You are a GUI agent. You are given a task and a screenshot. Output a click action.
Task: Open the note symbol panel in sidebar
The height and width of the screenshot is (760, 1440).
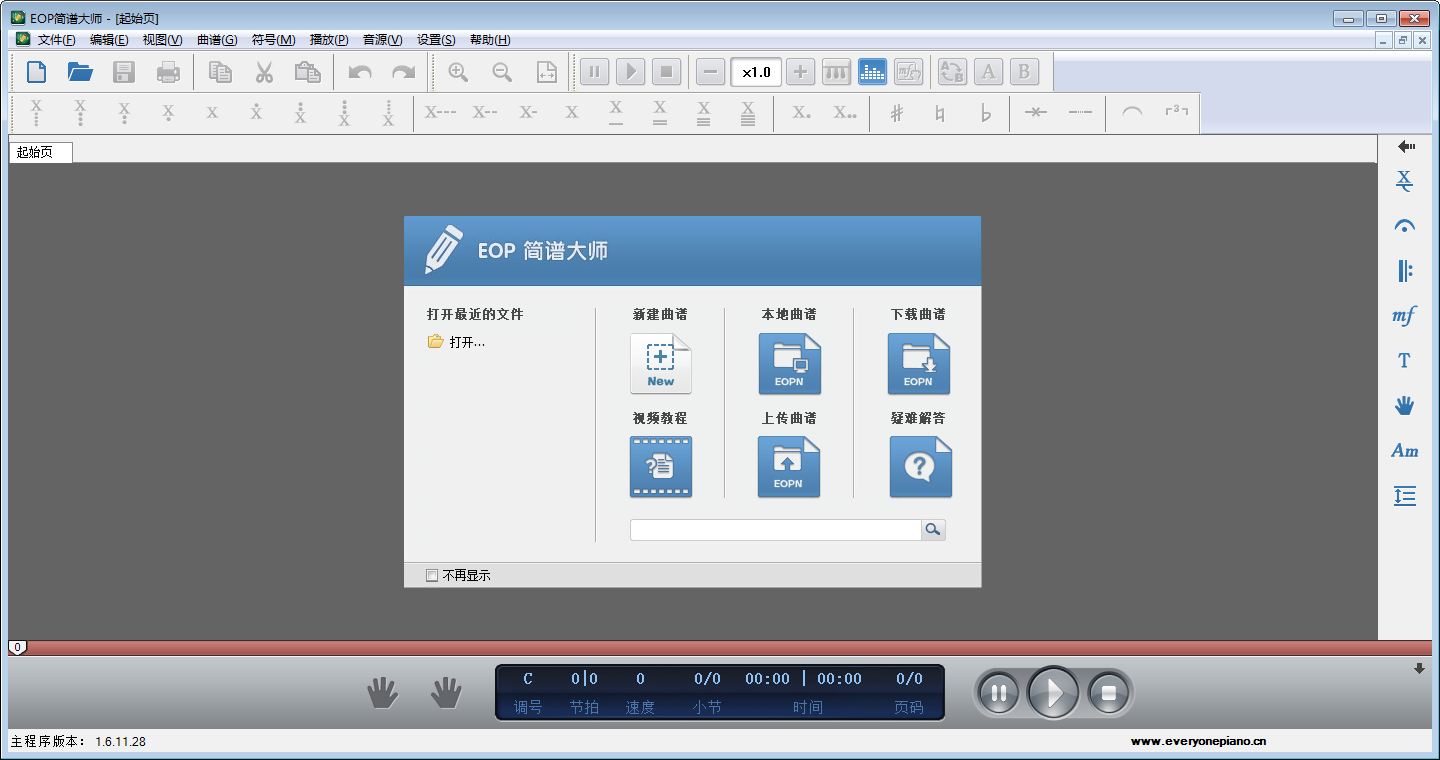(x=1405, y=181)
